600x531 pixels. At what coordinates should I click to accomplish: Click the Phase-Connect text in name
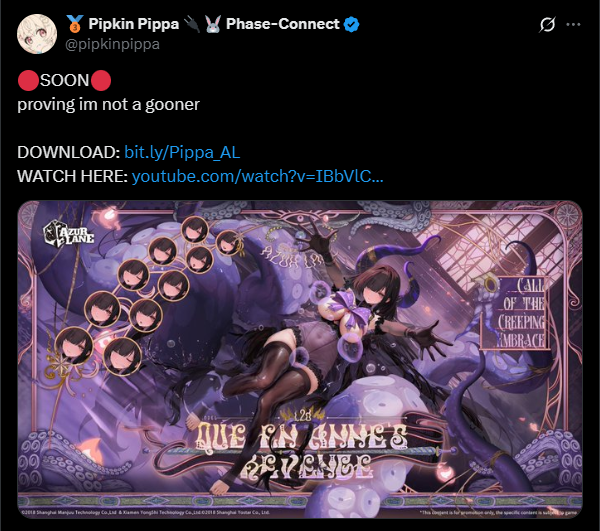[x=282, y=24]
